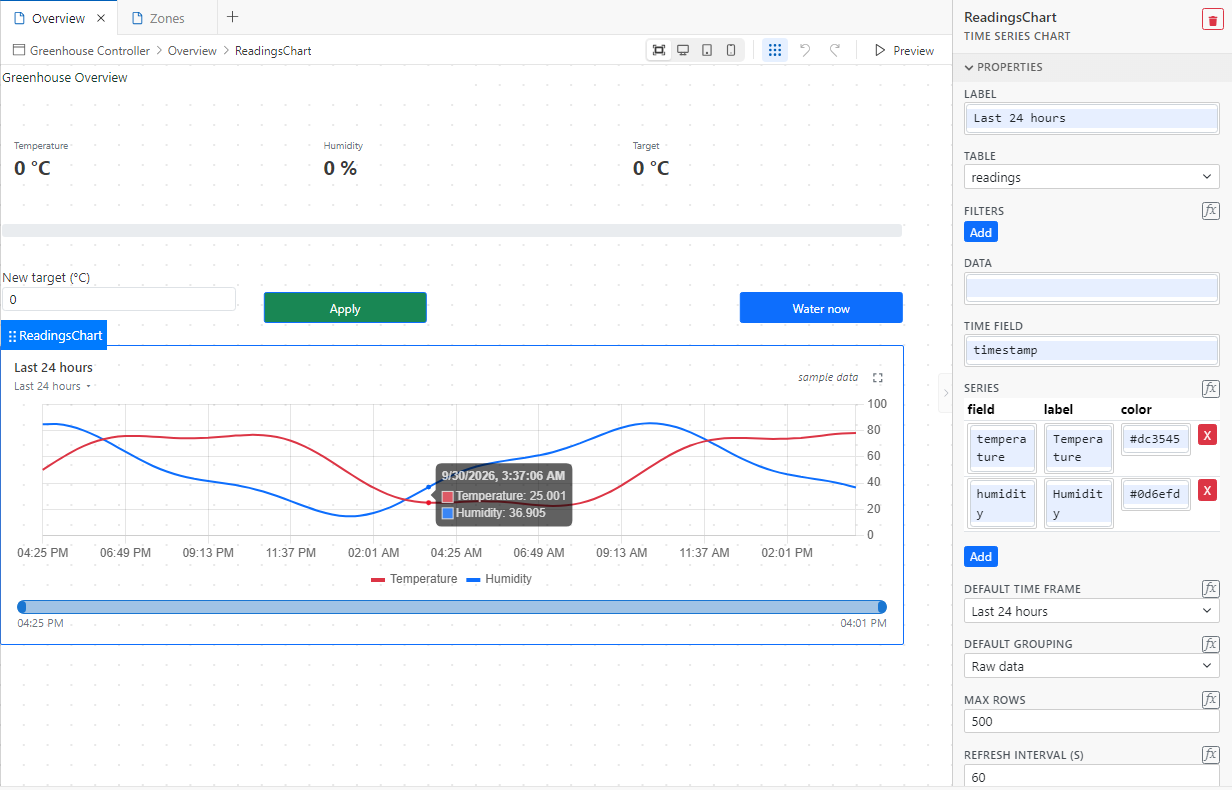Select the mobile phone viewport icon
The width and height of the screenshot is (1232, 790).
coord(731,50)
